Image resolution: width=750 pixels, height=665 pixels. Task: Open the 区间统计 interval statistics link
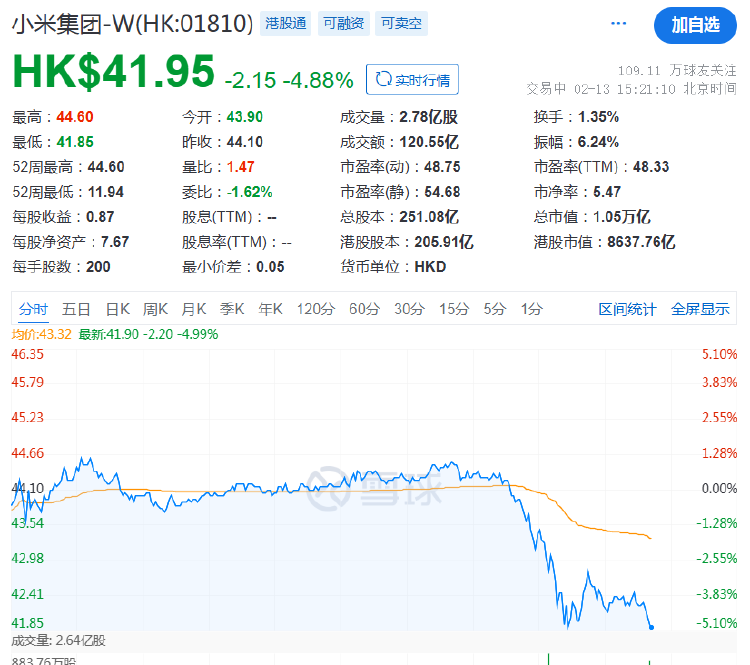click(628, 310)
